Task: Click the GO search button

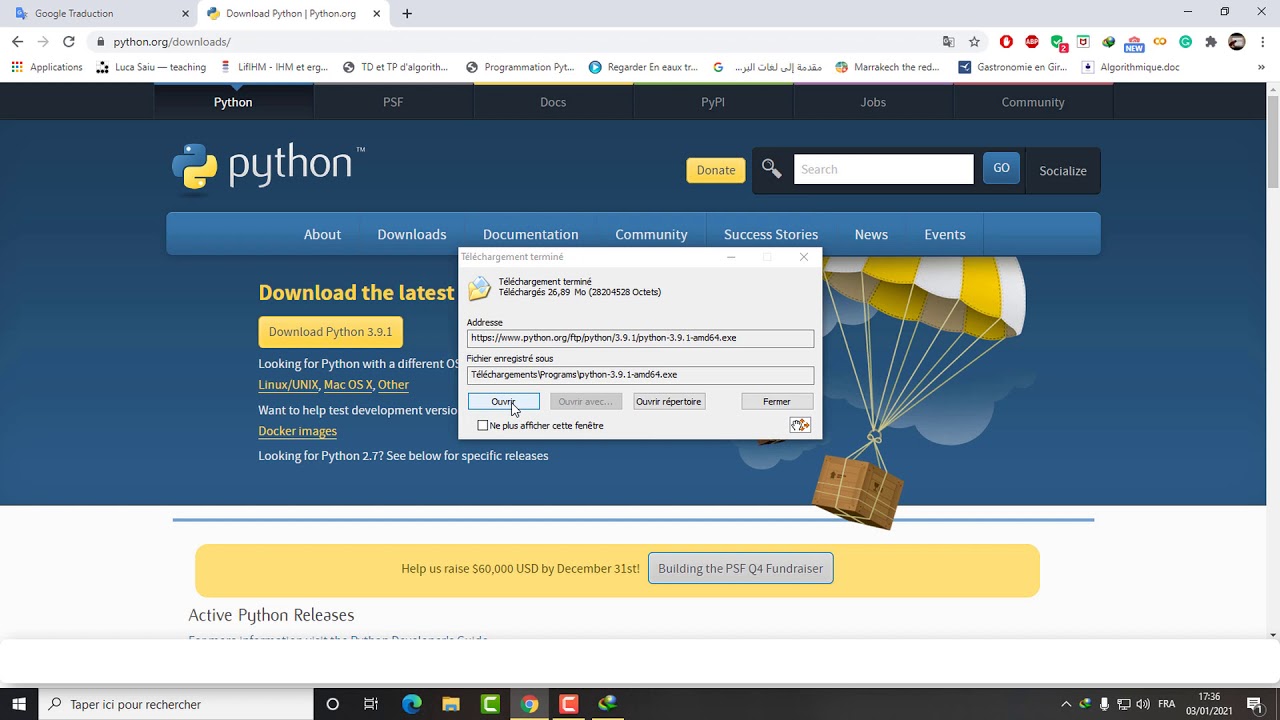Action: point(1001,169)
